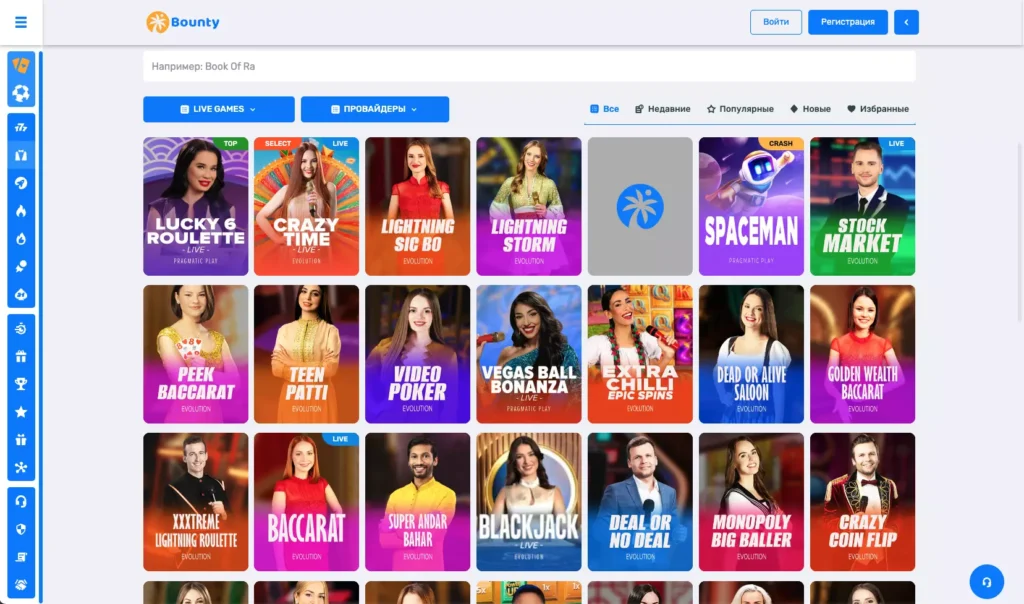Click the Войти login button
The width and height of the screenshot is (1024, 604).
point(776,22)
